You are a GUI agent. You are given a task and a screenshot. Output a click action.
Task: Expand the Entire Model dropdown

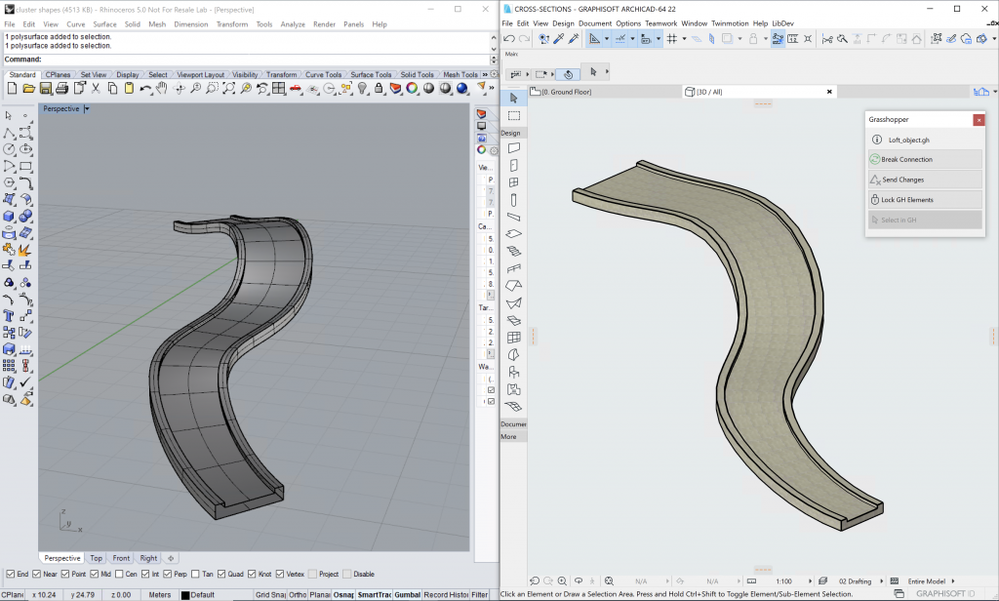point(952,581)
